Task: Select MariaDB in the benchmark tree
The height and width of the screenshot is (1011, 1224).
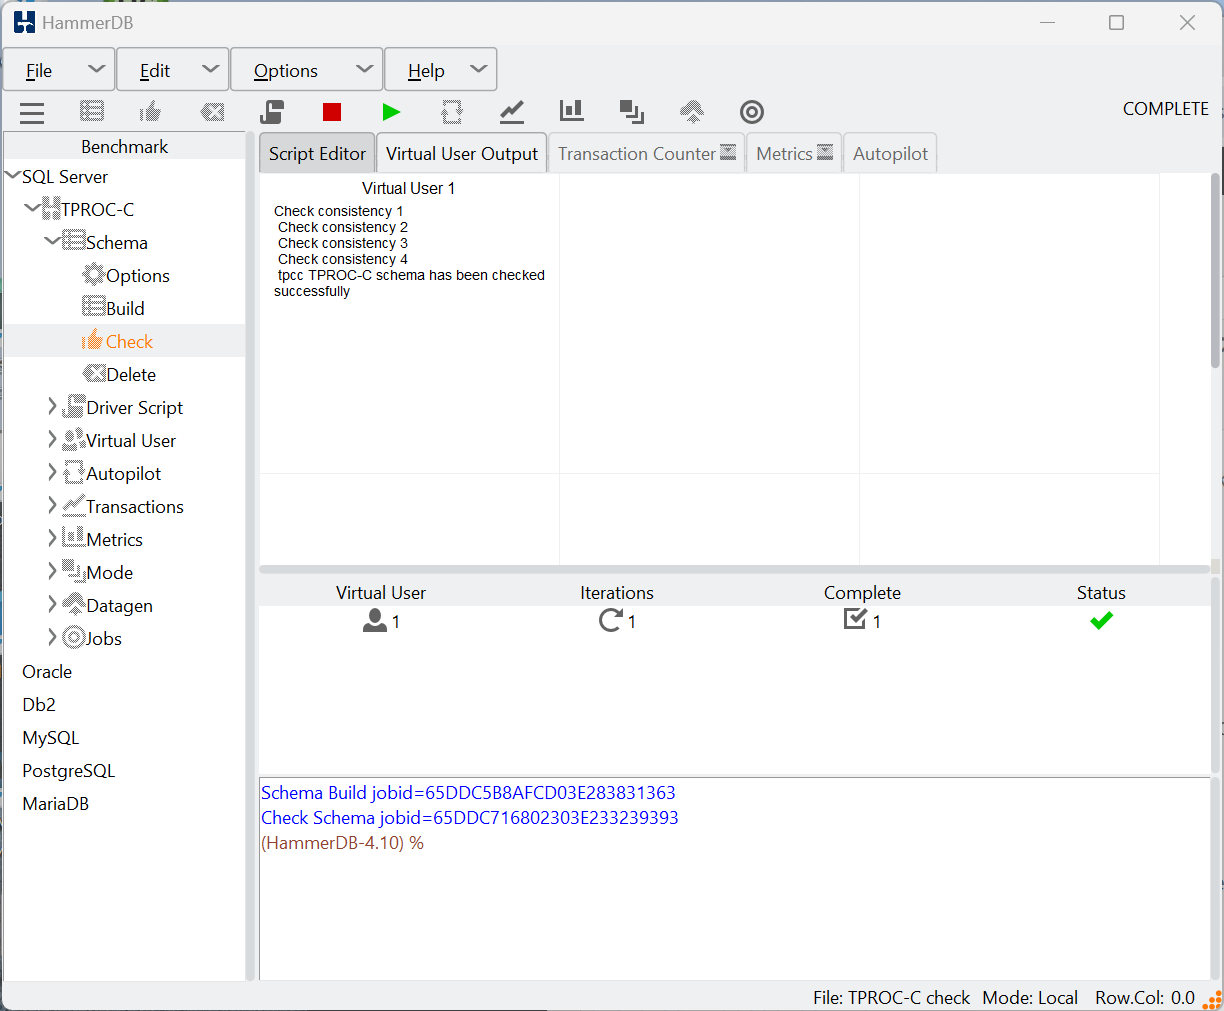Action: point(56,803)
